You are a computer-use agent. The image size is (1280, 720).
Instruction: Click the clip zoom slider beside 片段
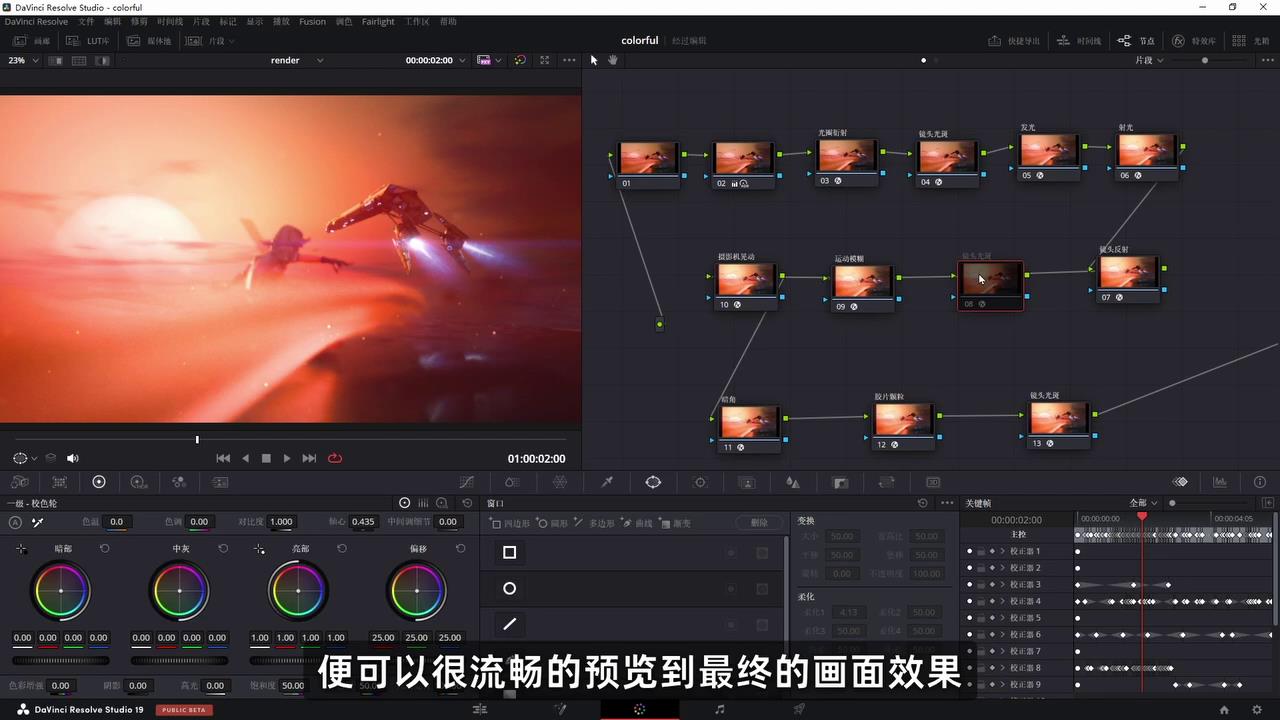[x=1205, y=60]
